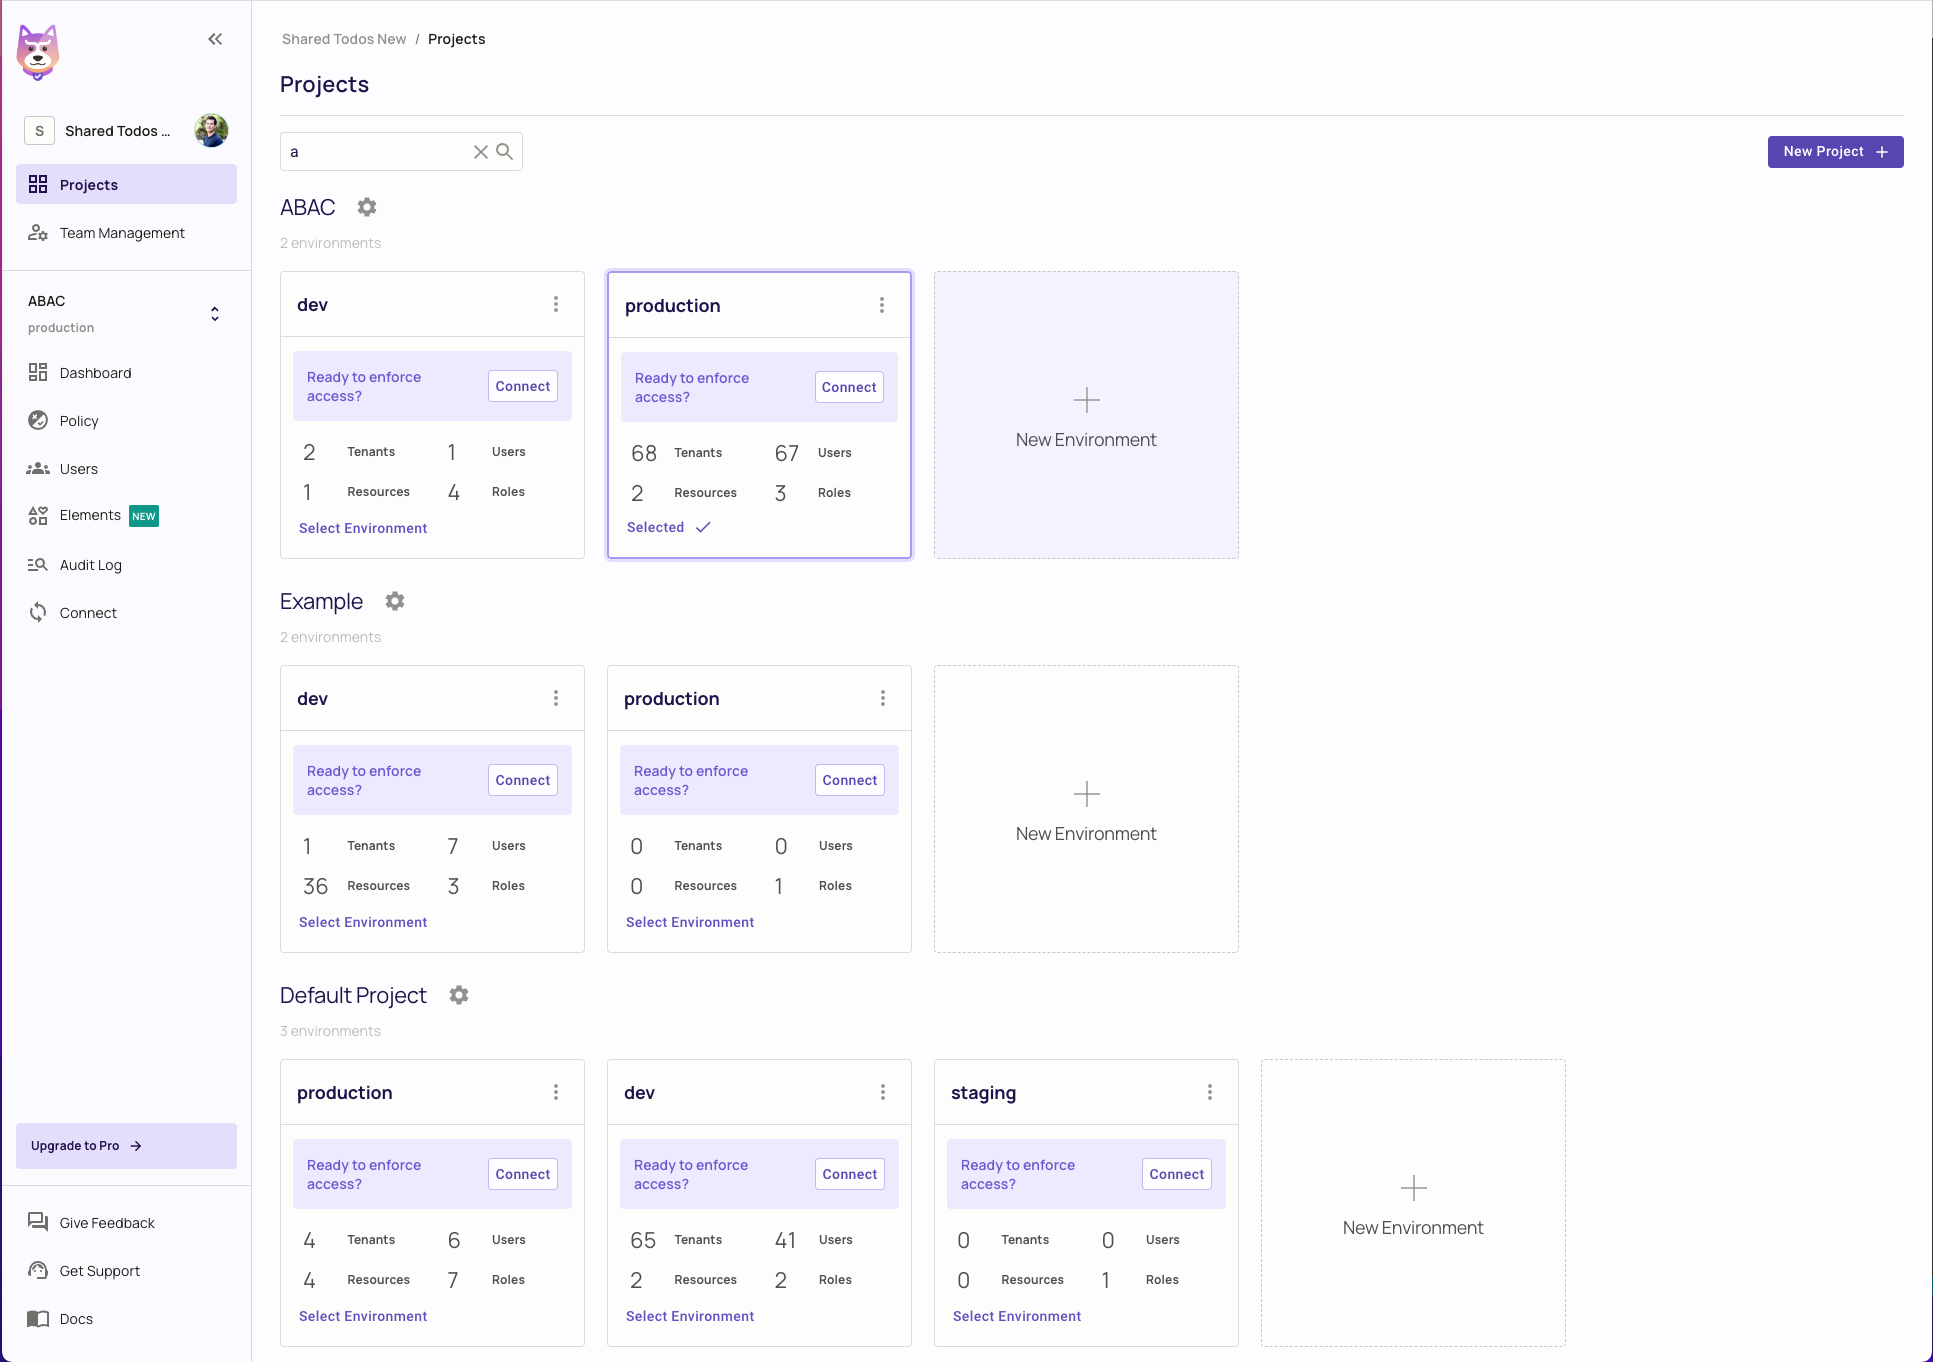The image size is (1933, 1362).
Task: Select Environment for Example dev
Action: pyautogui.click(x=362, y=921)
